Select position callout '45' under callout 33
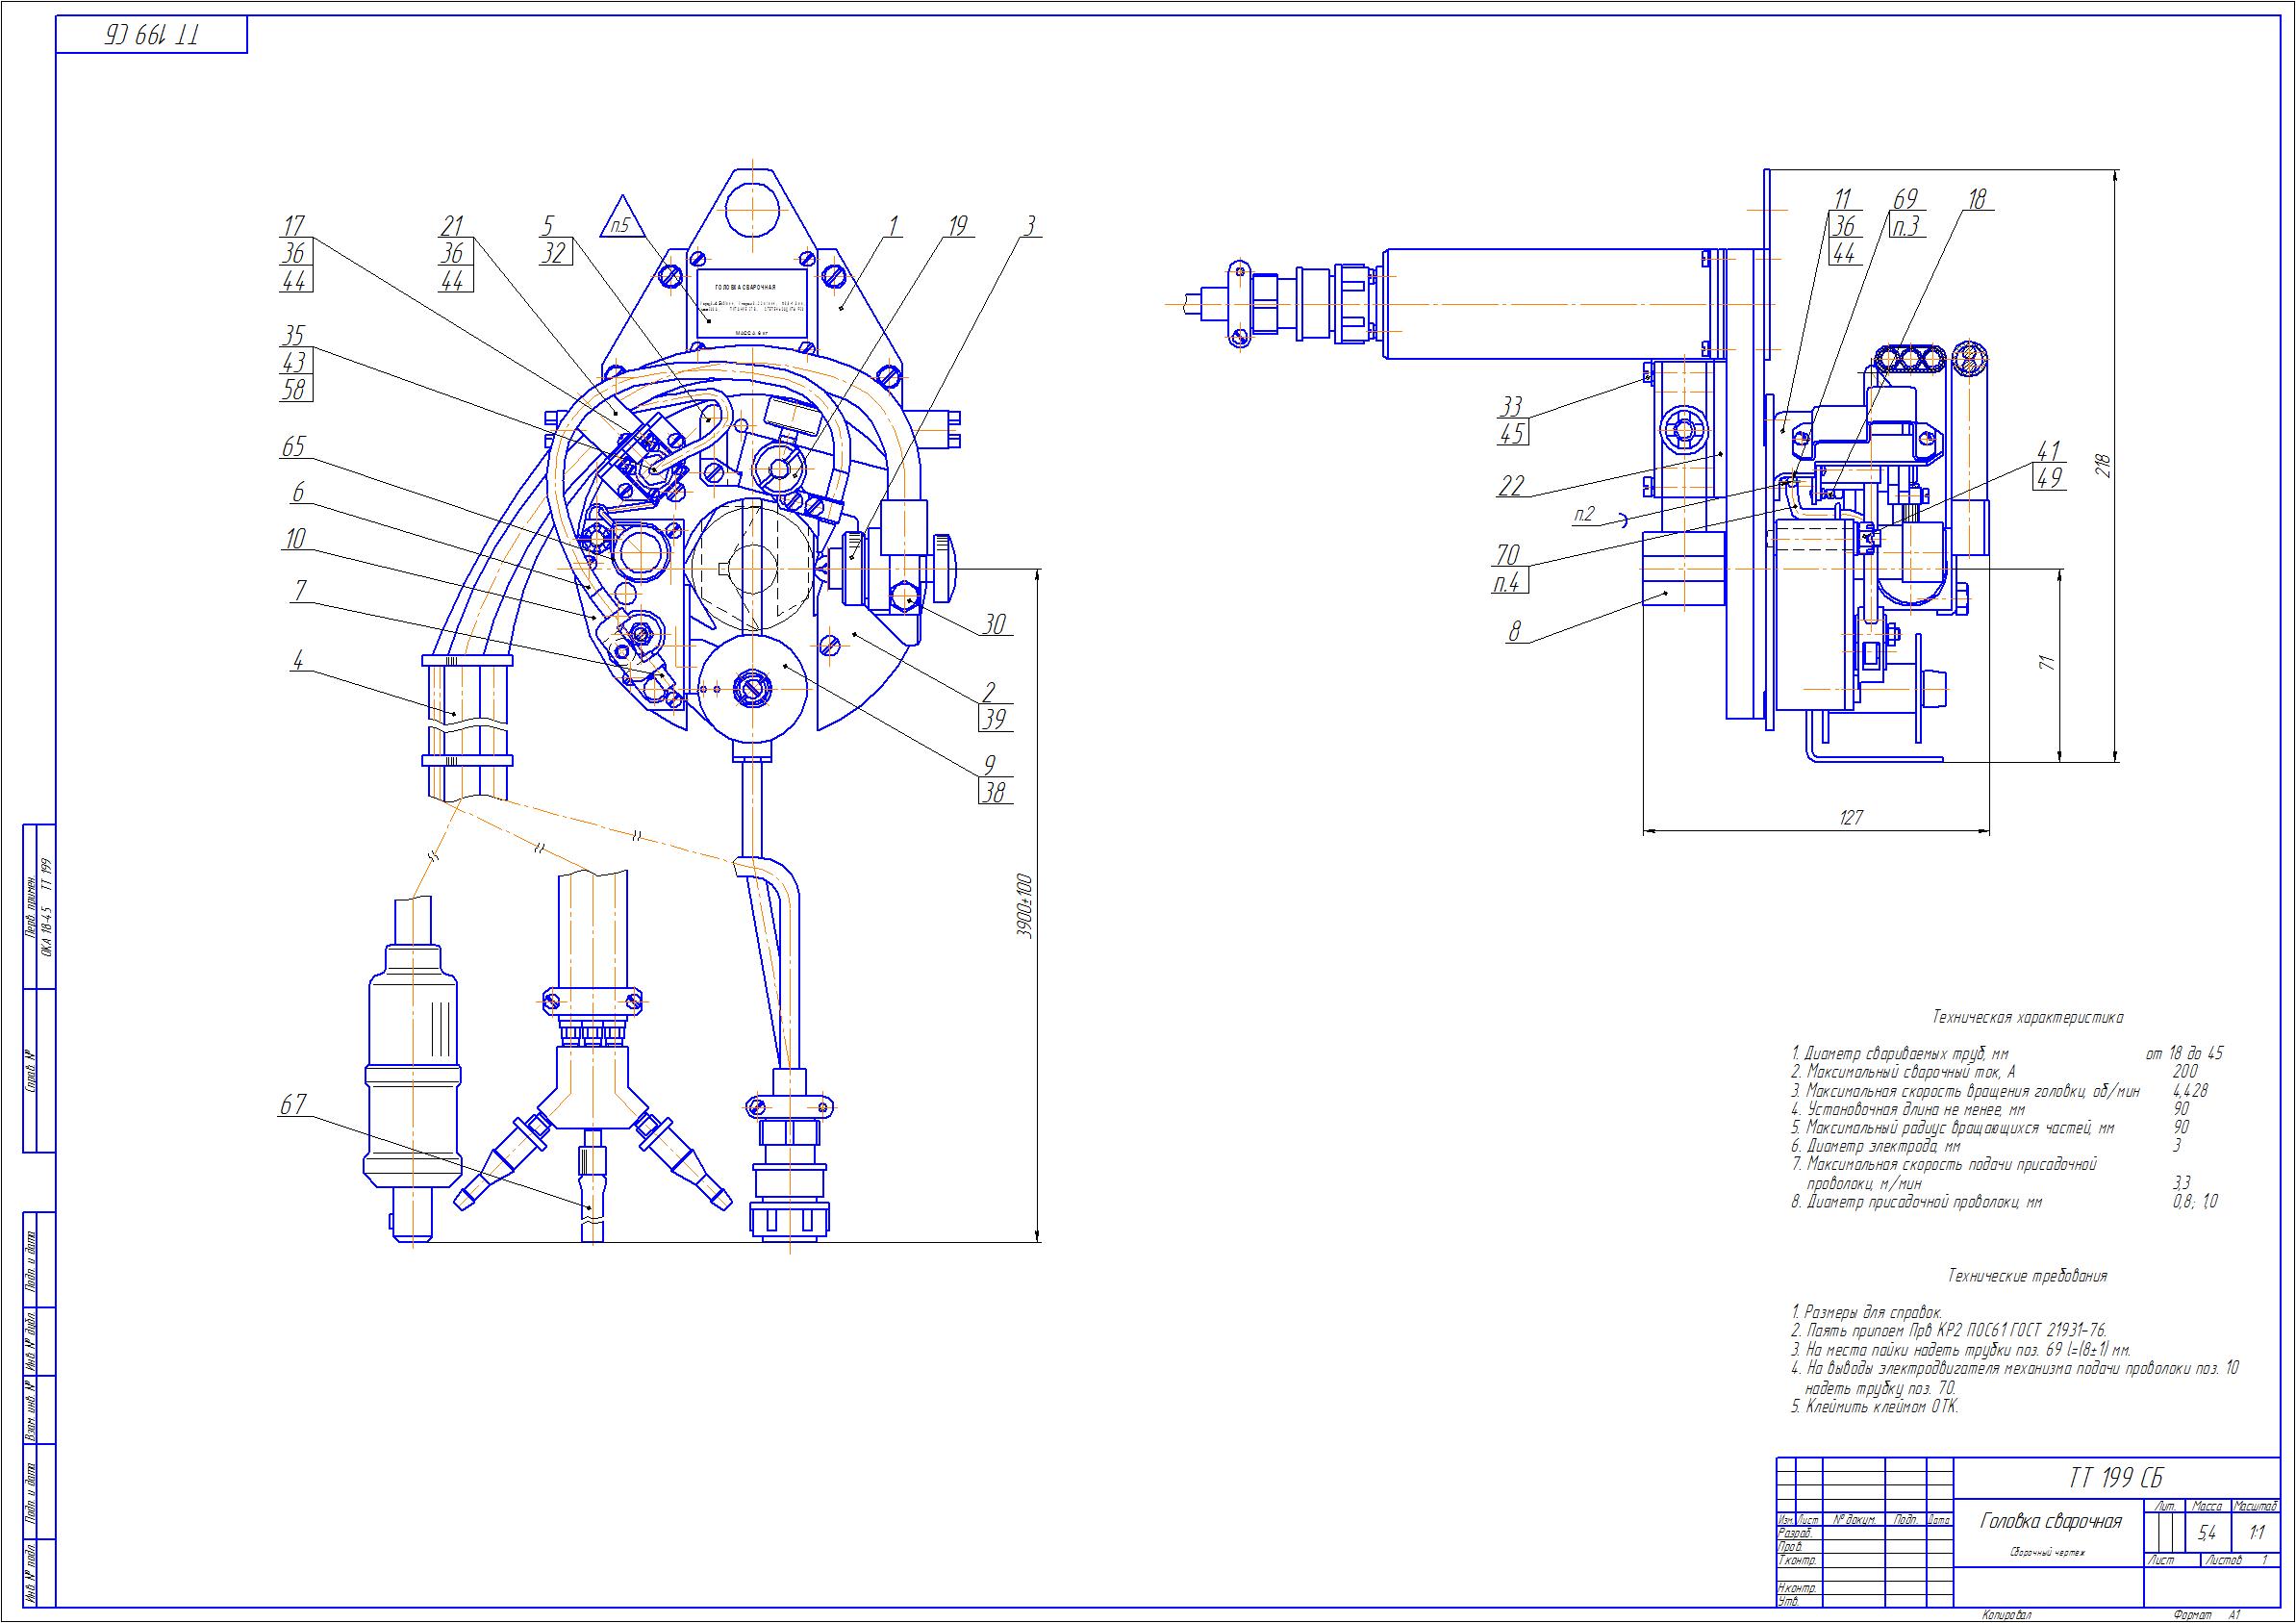Image resolution: width=2296 pixels, height=1623 pixels. pyautogui.click(x=1511, y=434)
